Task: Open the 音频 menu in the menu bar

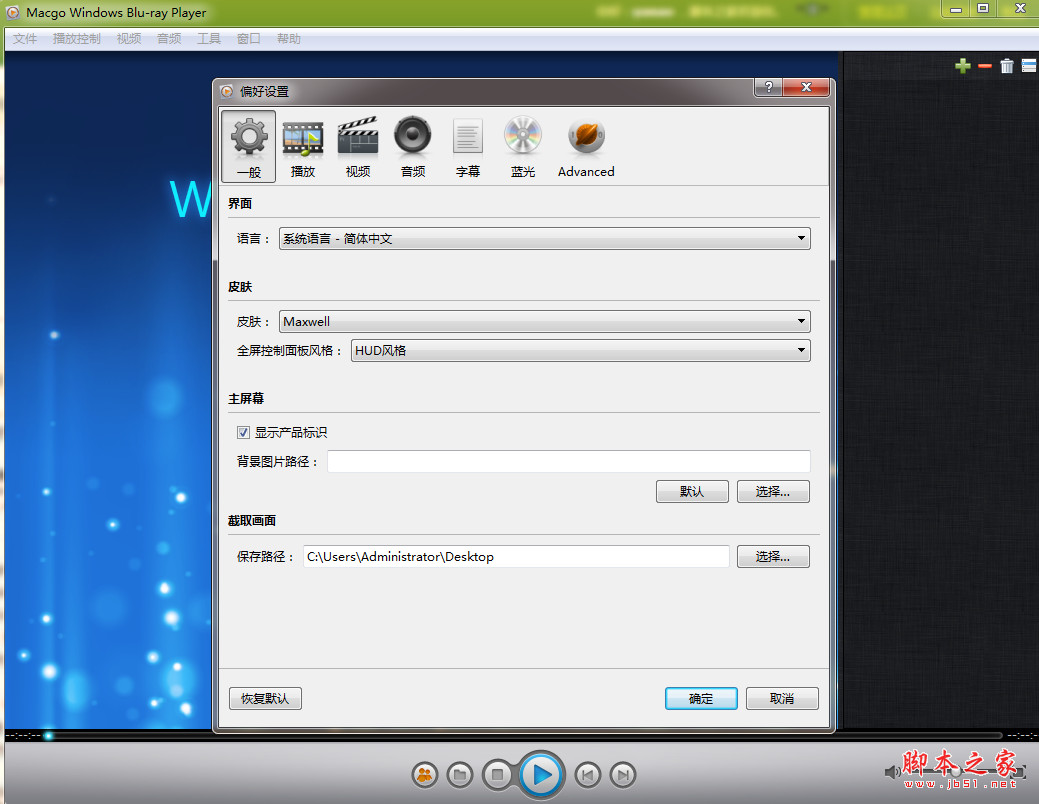Action: (x=169, y=39)
